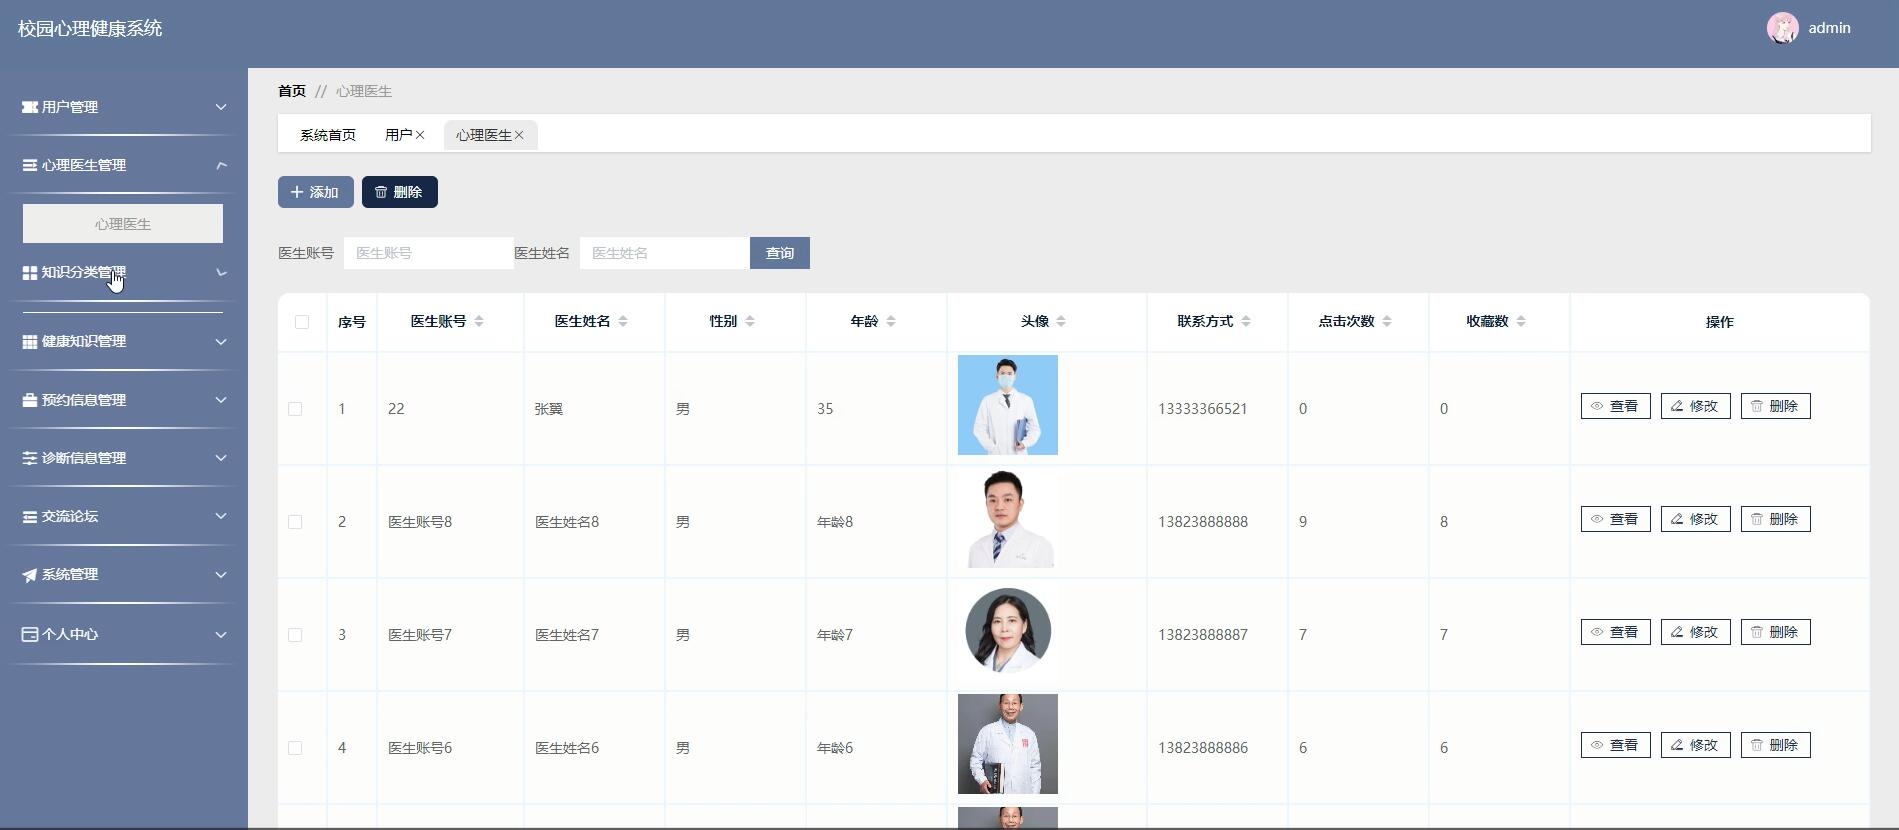This screenshot has height=830, width=1899.
Task: Check the row for 张翼
Action: point(295,409)
